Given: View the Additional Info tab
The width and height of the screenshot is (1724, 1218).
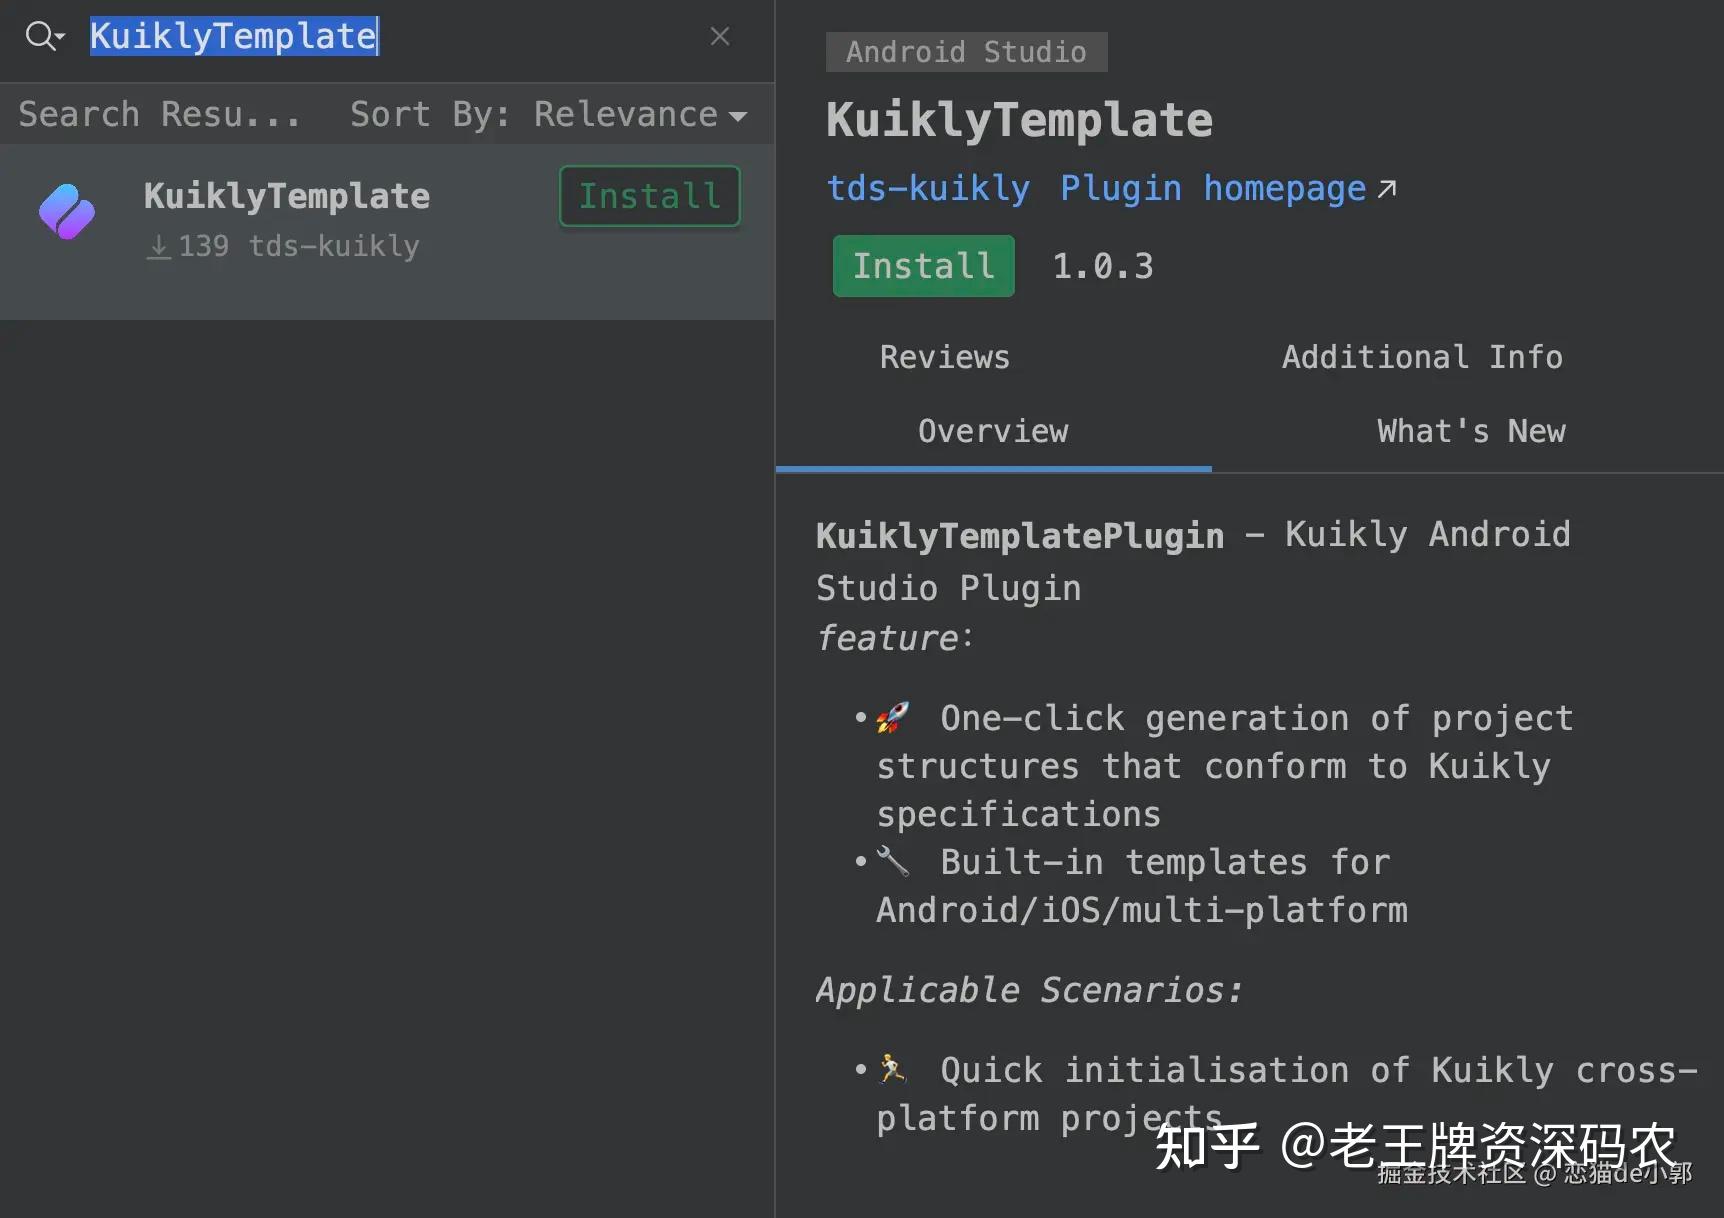Looking at the screenshot, I should [x=1421, y=357].
